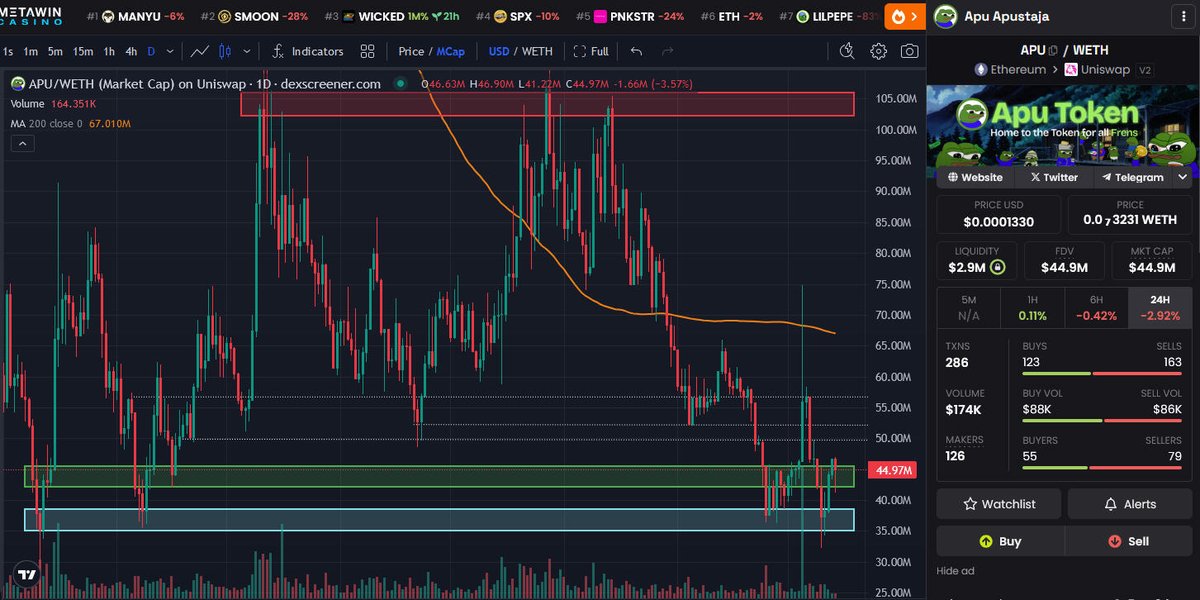Screen dimensions: 1200x600
Task: Click the TradingView logo on chart
Action: tap(27, 575)
